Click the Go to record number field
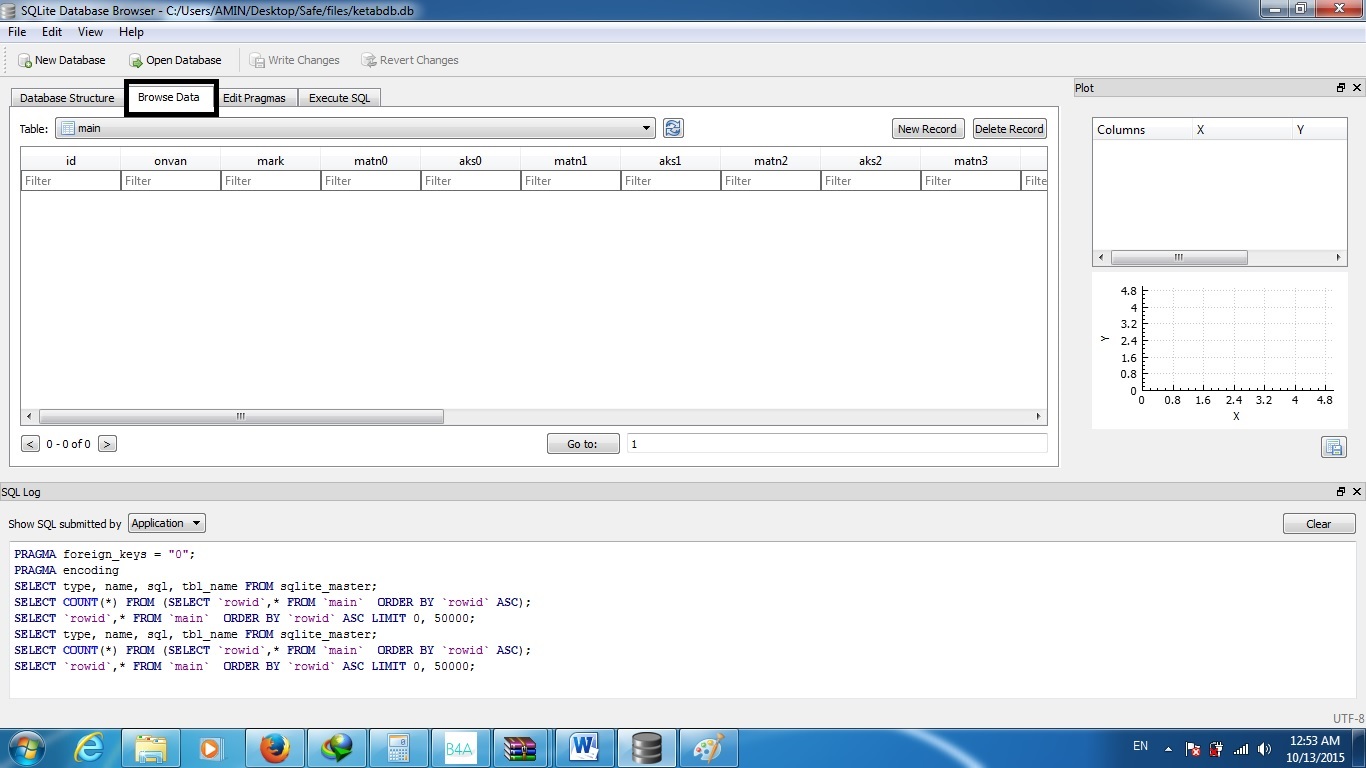 click(837, 444)
